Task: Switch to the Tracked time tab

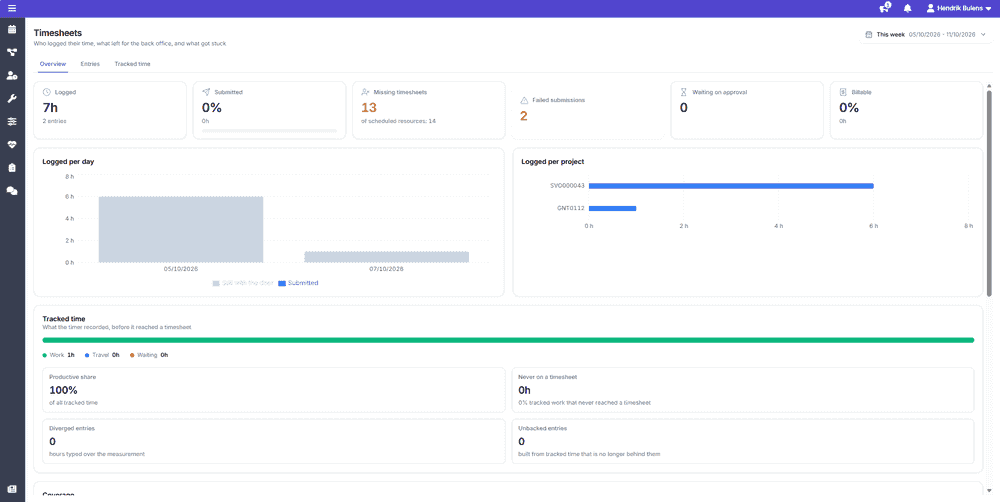Action: tap(133, 64)
